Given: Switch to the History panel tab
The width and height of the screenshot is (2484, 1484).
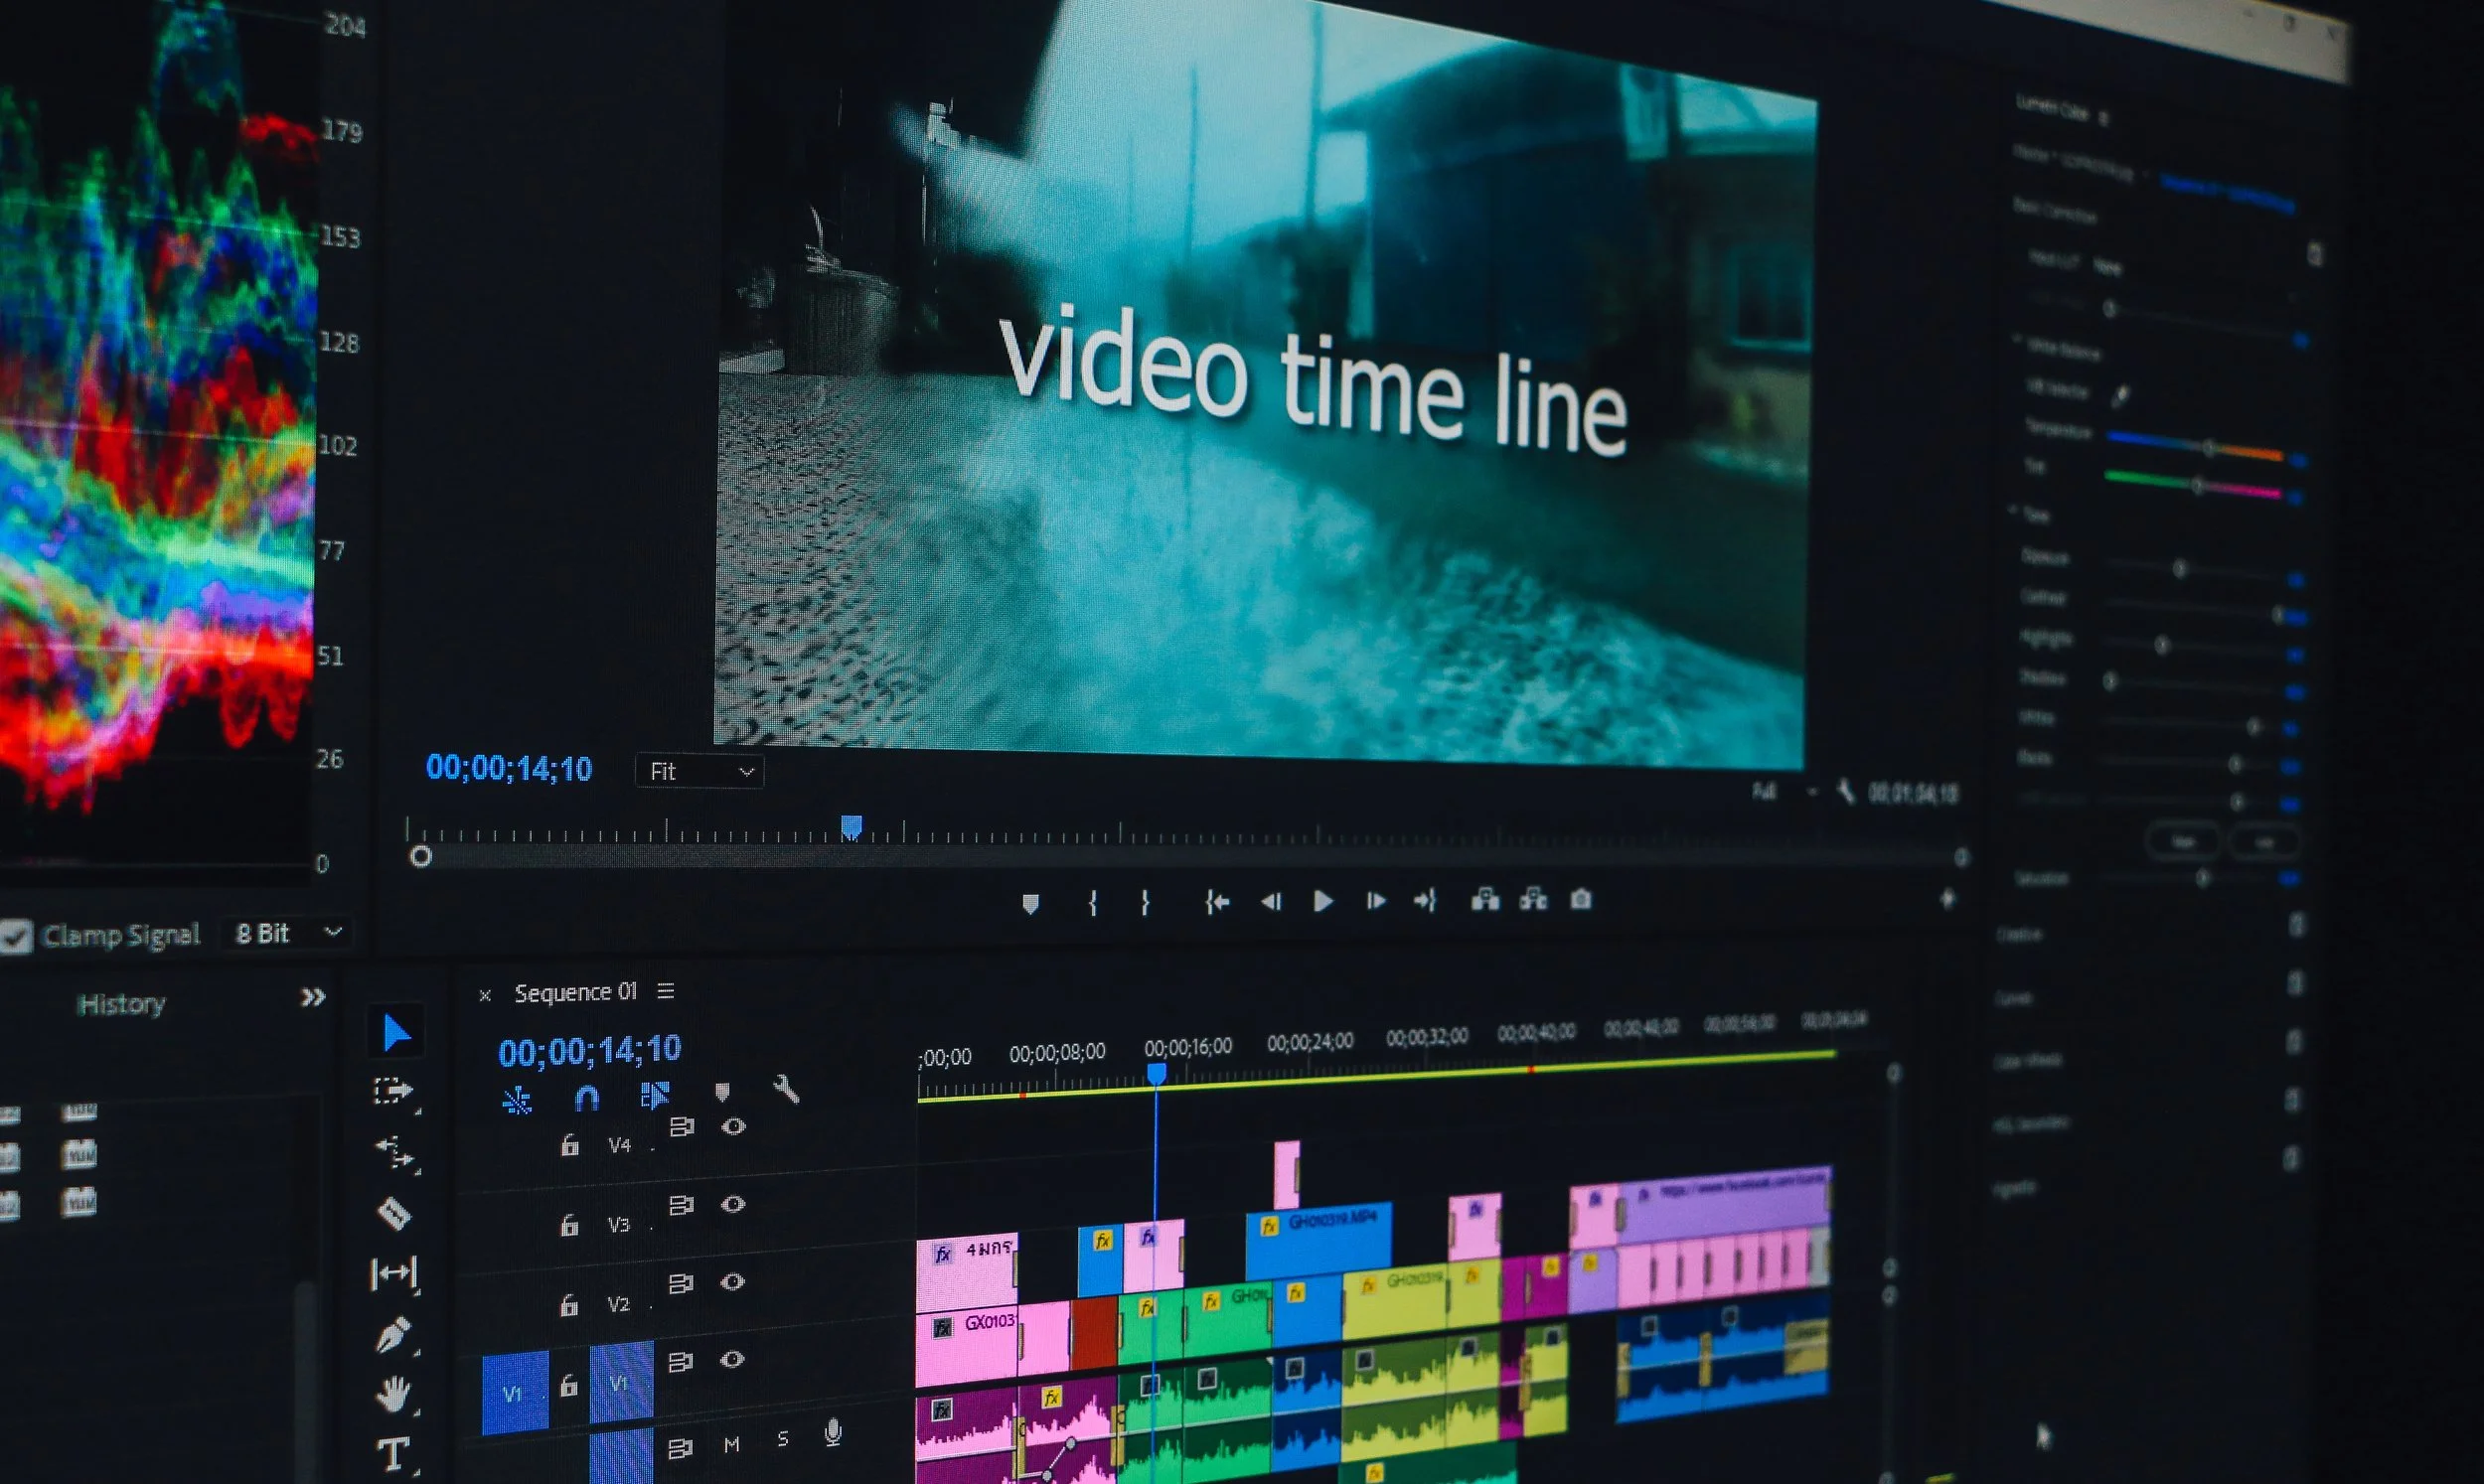Looking at the screenshot, I should pyautogui.click(x=121, y=1003).
